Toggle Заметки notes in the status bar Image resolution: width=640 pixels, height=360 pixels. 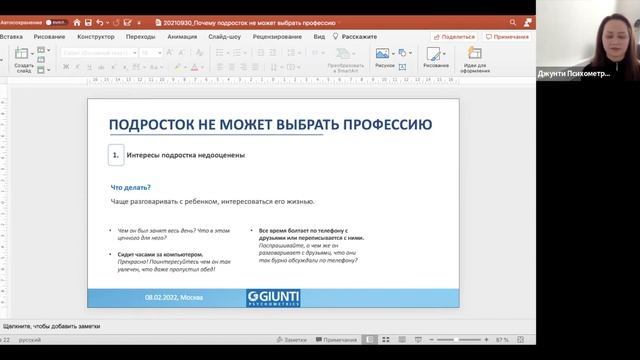(x=291, y=340)
